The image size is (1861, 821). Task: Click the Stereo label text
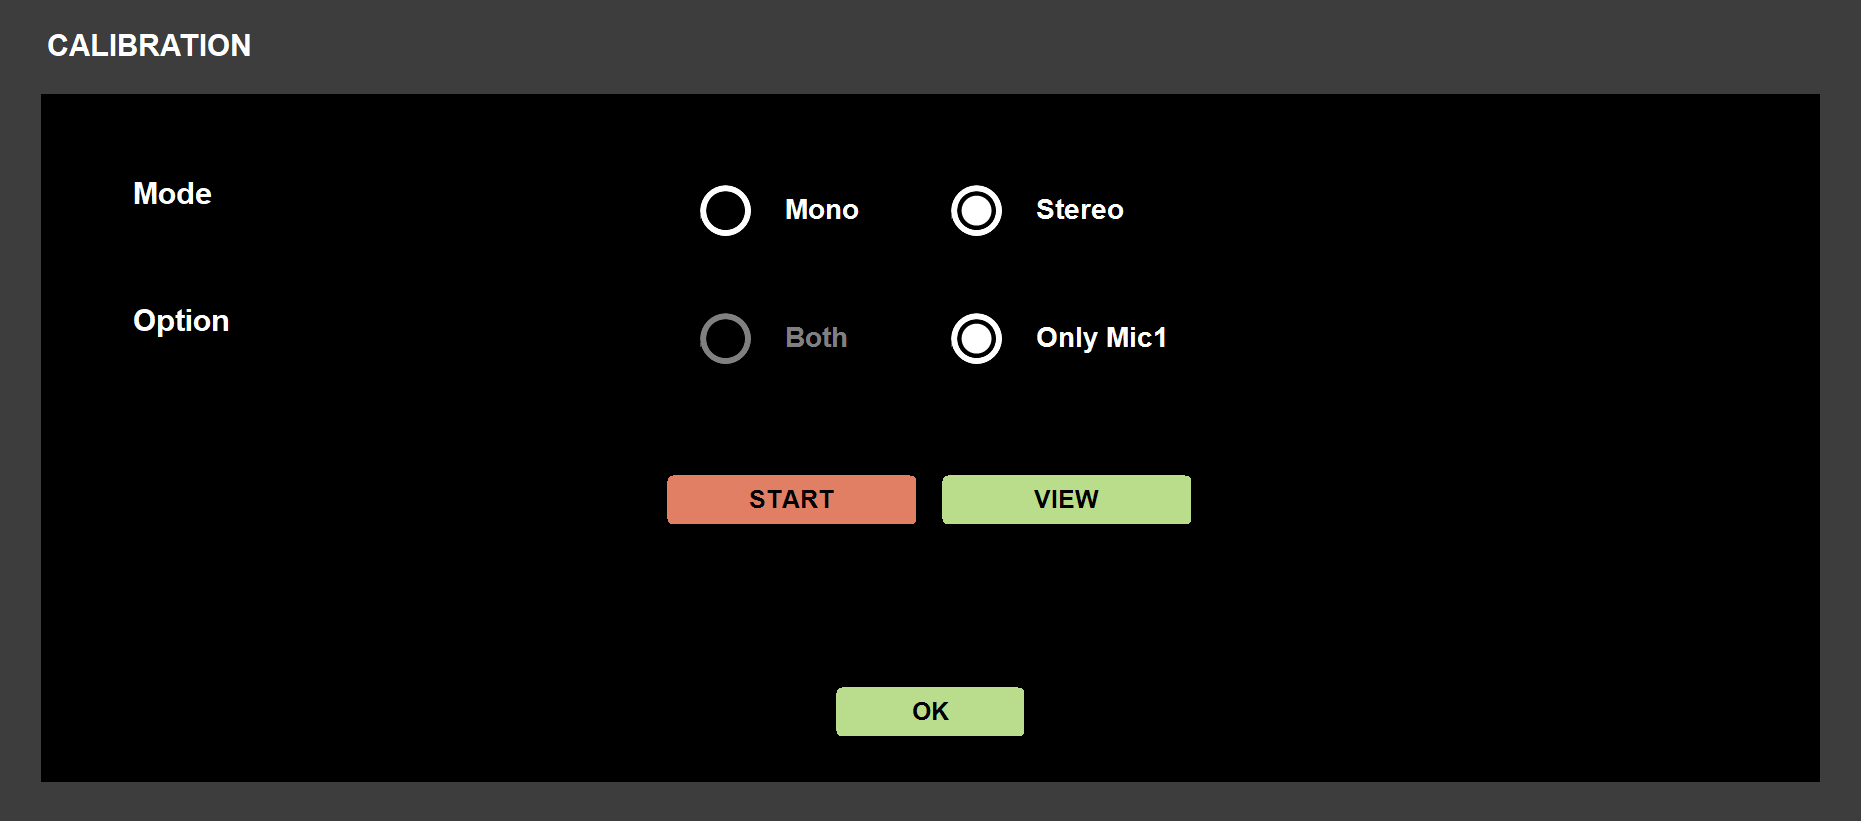tap(1079, 210)
